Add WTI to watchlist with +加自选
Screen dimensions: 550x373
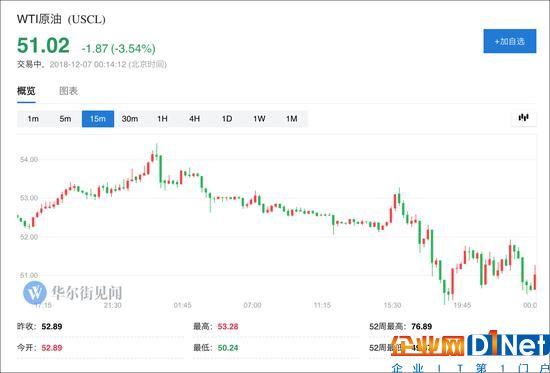[510, 41]
